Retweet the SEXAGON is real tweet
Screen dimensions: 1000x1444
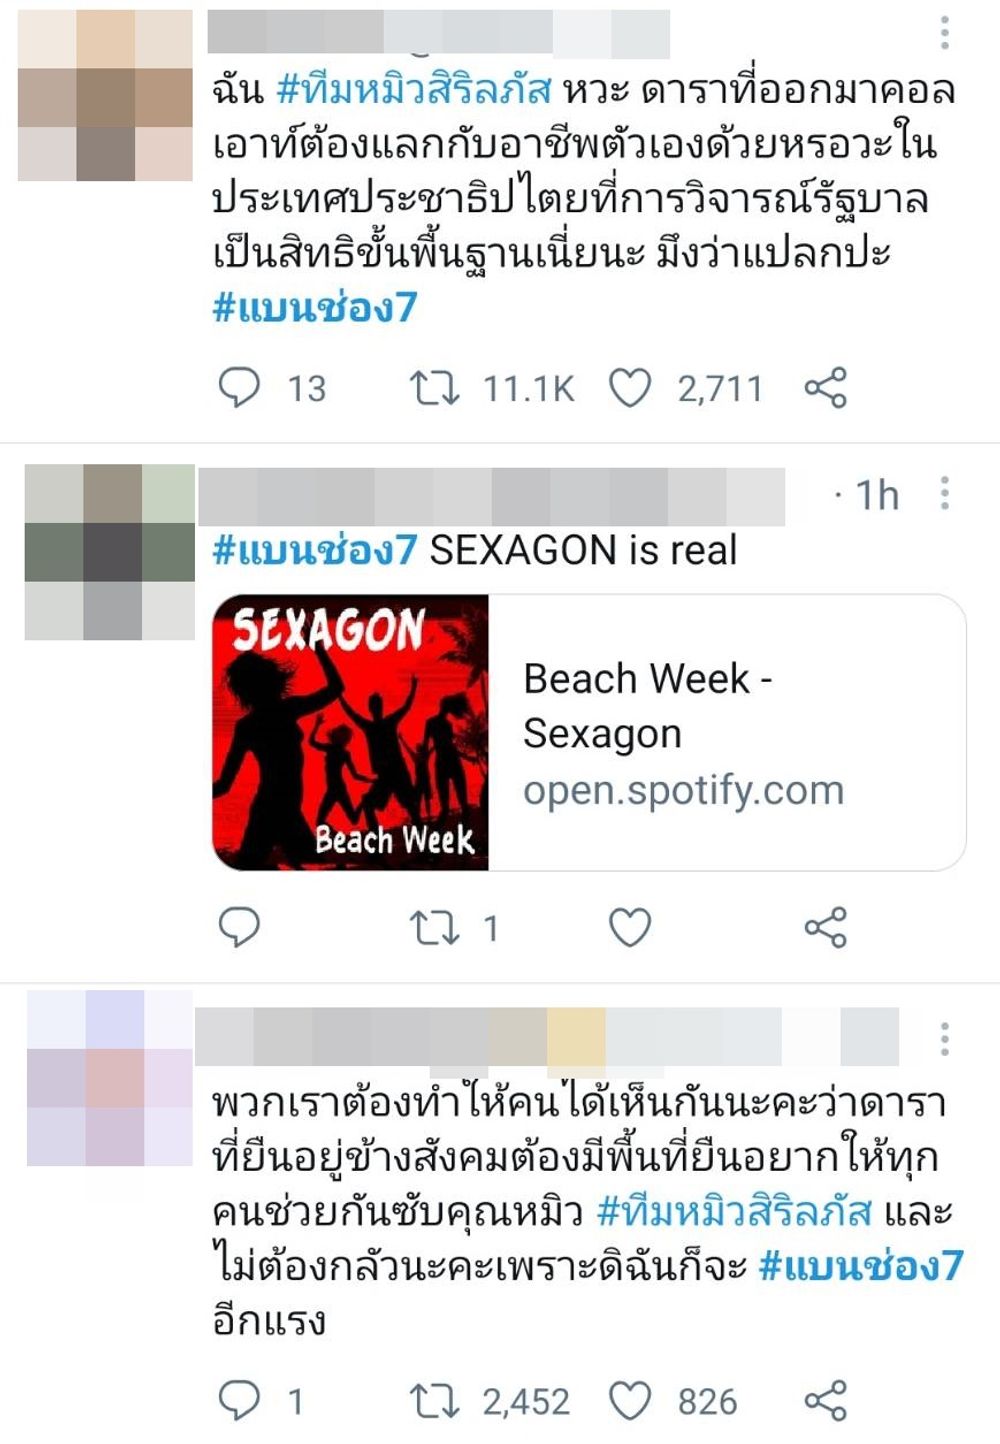(434, 928)
